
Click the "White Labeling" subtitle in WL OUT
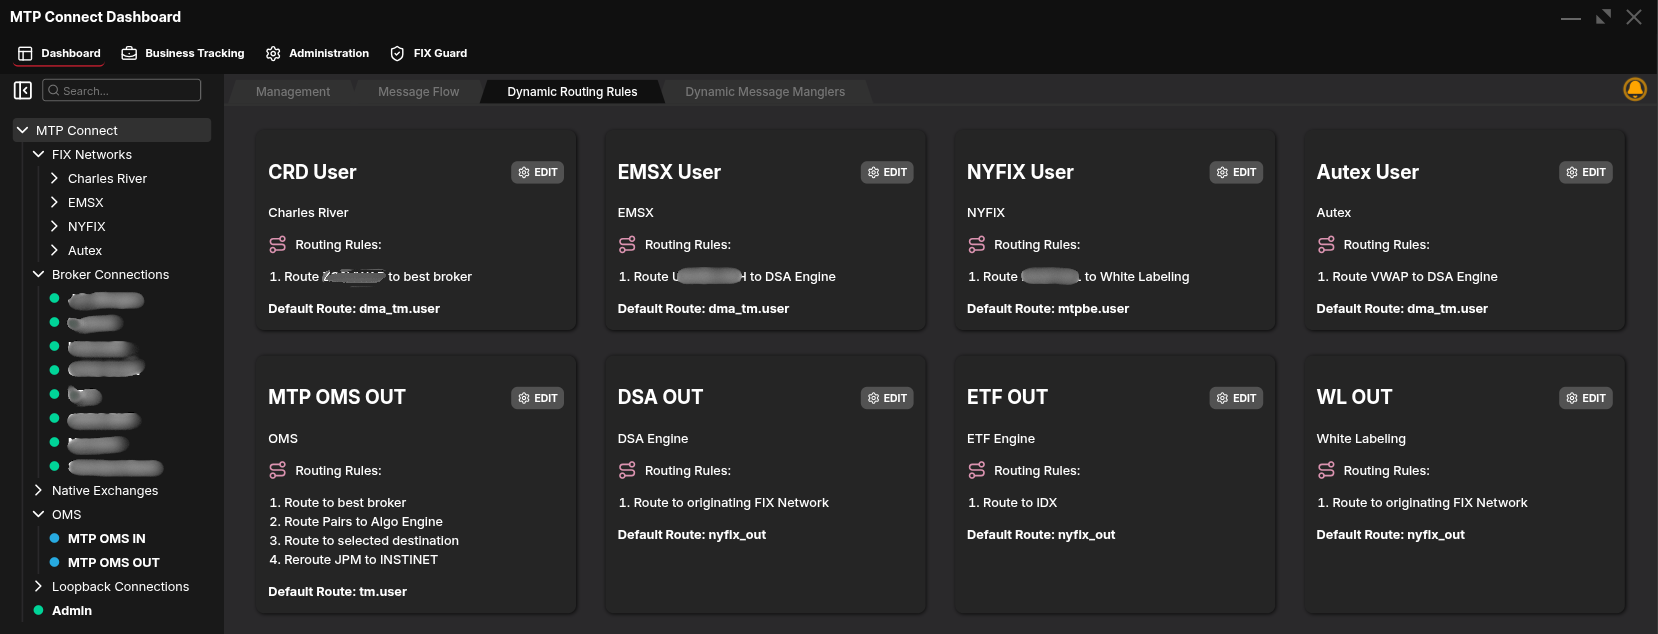1361,438
